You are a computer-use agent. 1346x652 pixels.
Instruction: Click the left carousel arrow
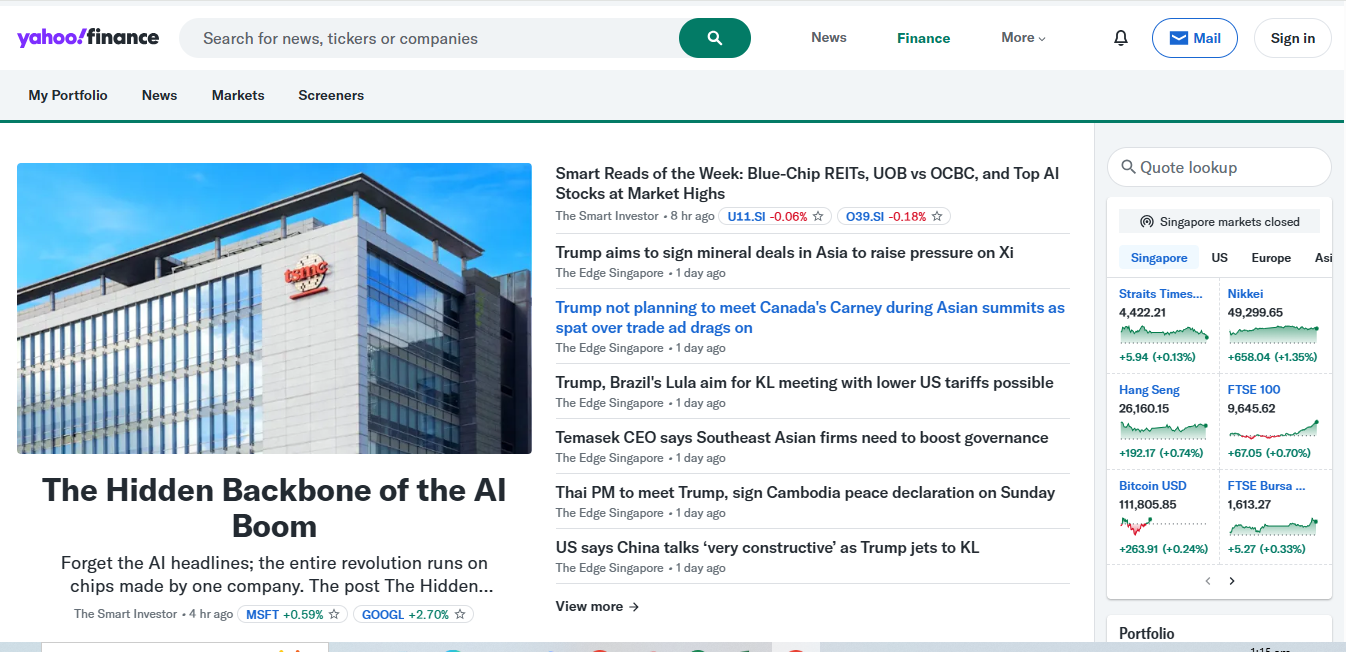(x=1207, y=580)
